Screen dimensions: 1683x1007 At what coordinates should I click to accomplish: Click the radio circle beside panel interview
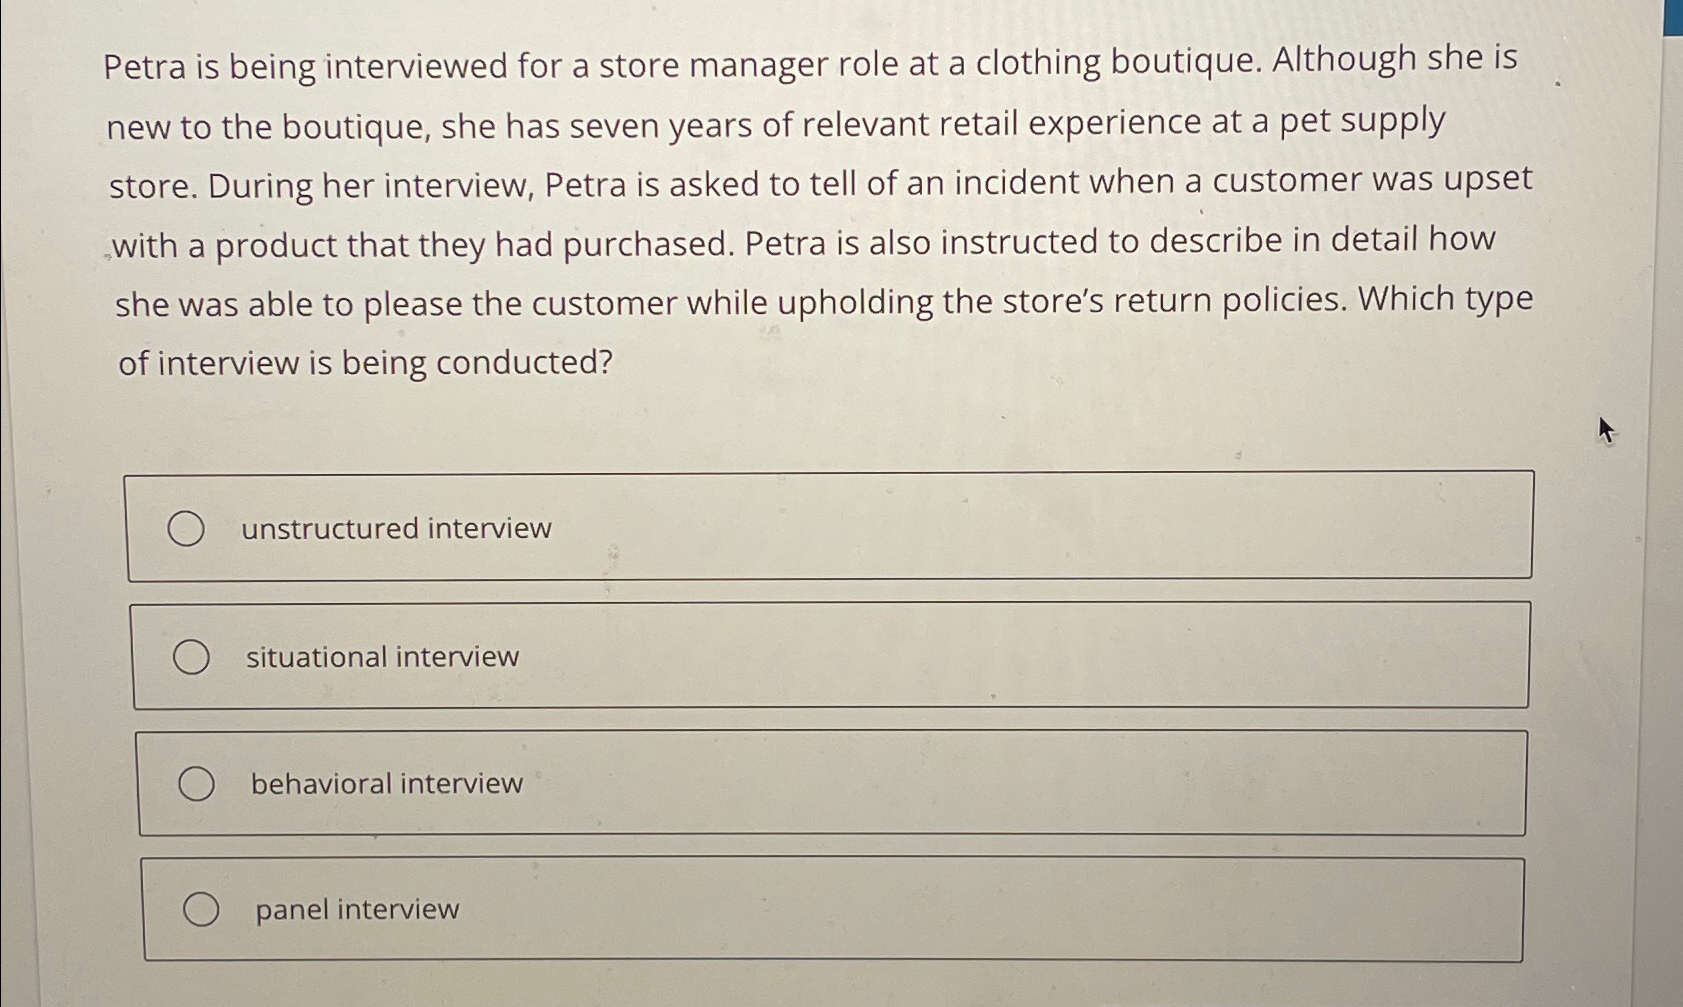202,908
